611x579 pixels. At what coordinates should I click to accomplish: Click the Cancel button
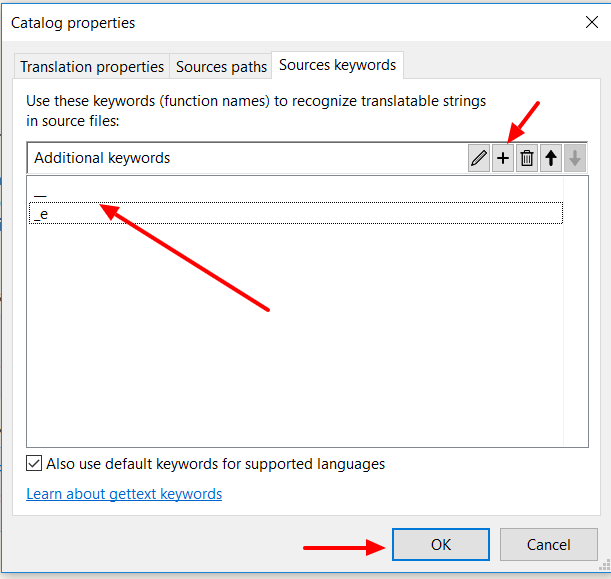pyautogui.click(x=549, y=545)
